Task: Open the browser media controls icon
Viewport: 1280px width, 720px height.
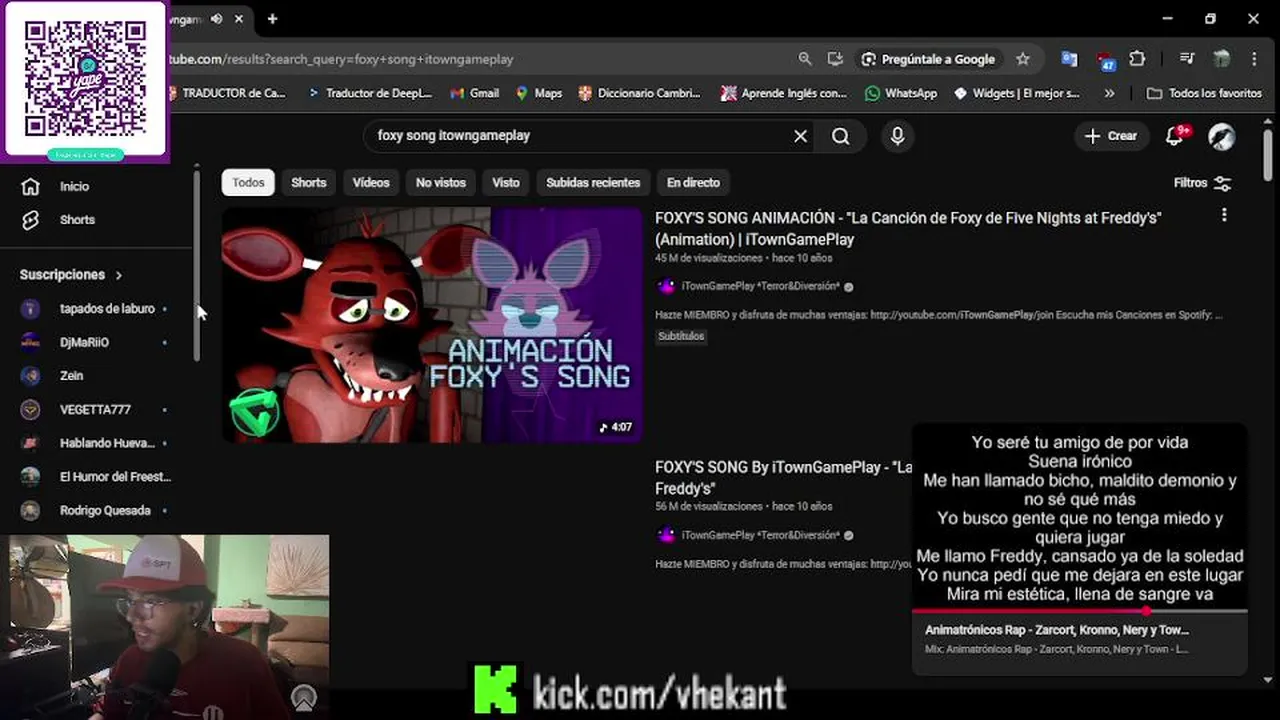Action: 1187,59
